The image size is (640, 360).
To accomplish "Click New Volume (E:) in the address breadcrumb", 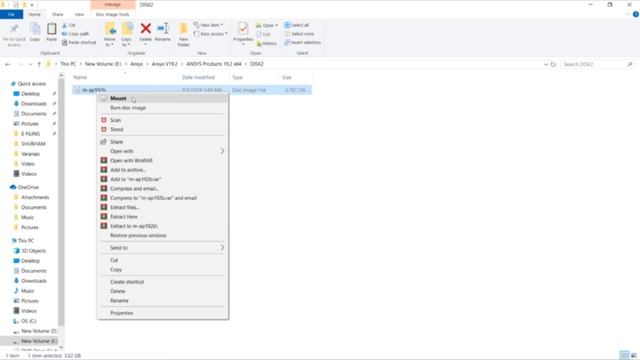I will click(x=103, y=64).
